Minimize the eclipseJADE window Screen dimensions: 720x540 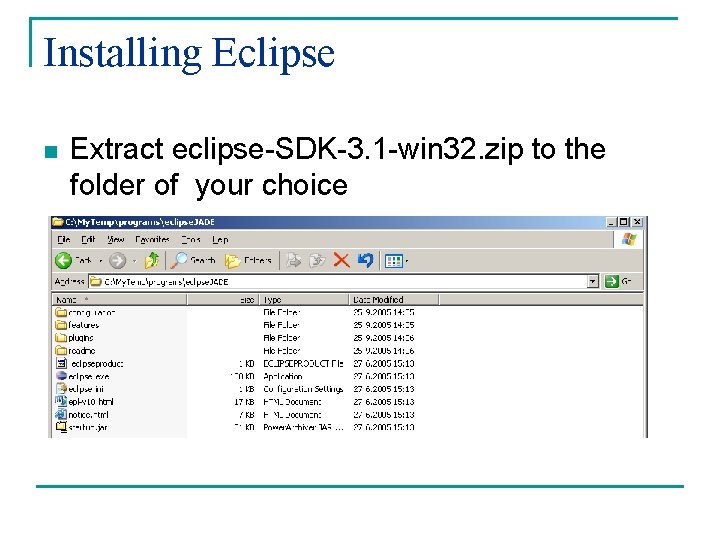pos(611,222)
